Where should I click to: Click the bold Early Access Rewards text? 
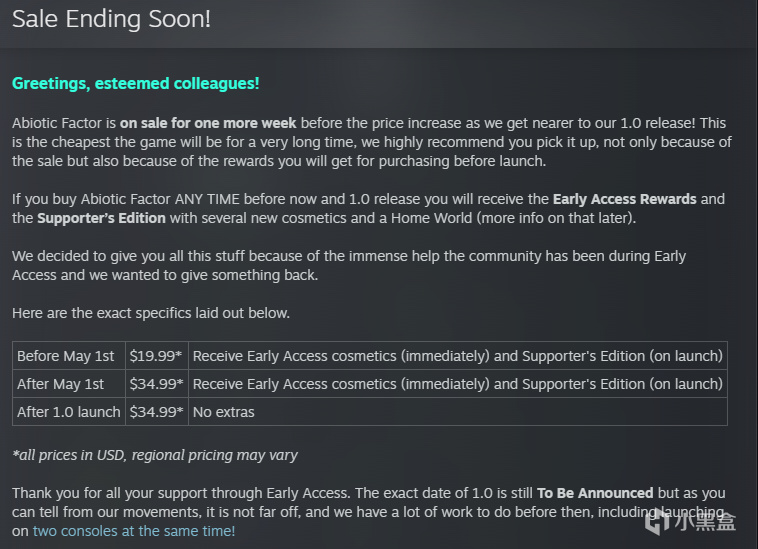625,199
